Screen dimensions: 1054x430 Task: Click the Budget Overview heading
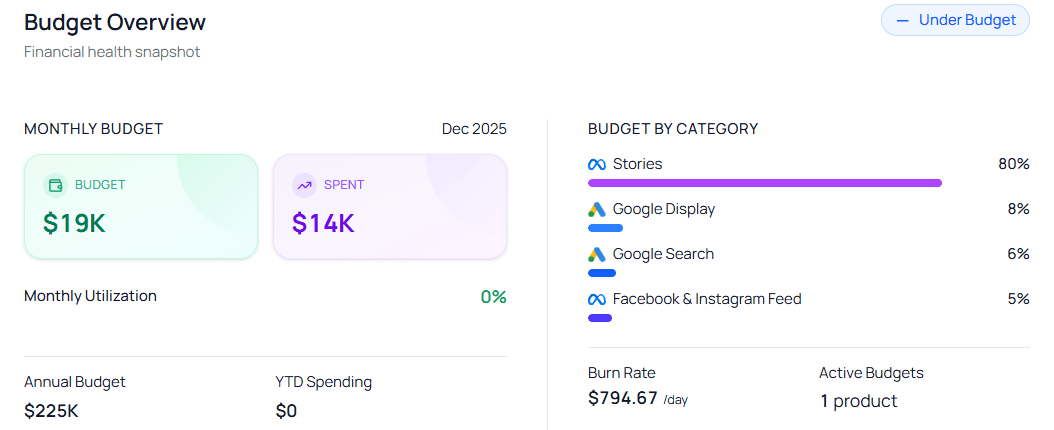(115, 22)
